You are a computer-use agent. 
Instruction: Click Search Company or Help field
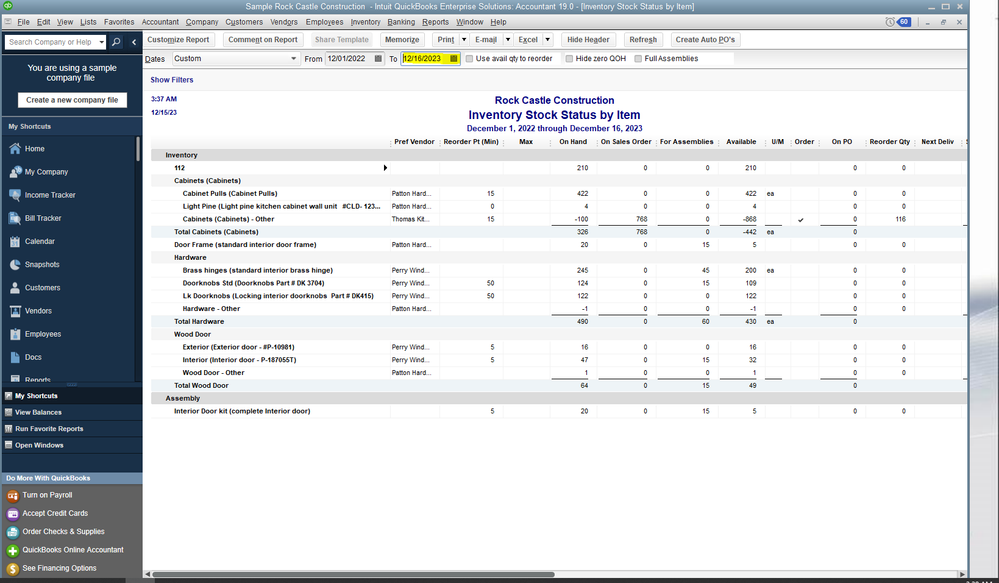(x=51, y=42)
